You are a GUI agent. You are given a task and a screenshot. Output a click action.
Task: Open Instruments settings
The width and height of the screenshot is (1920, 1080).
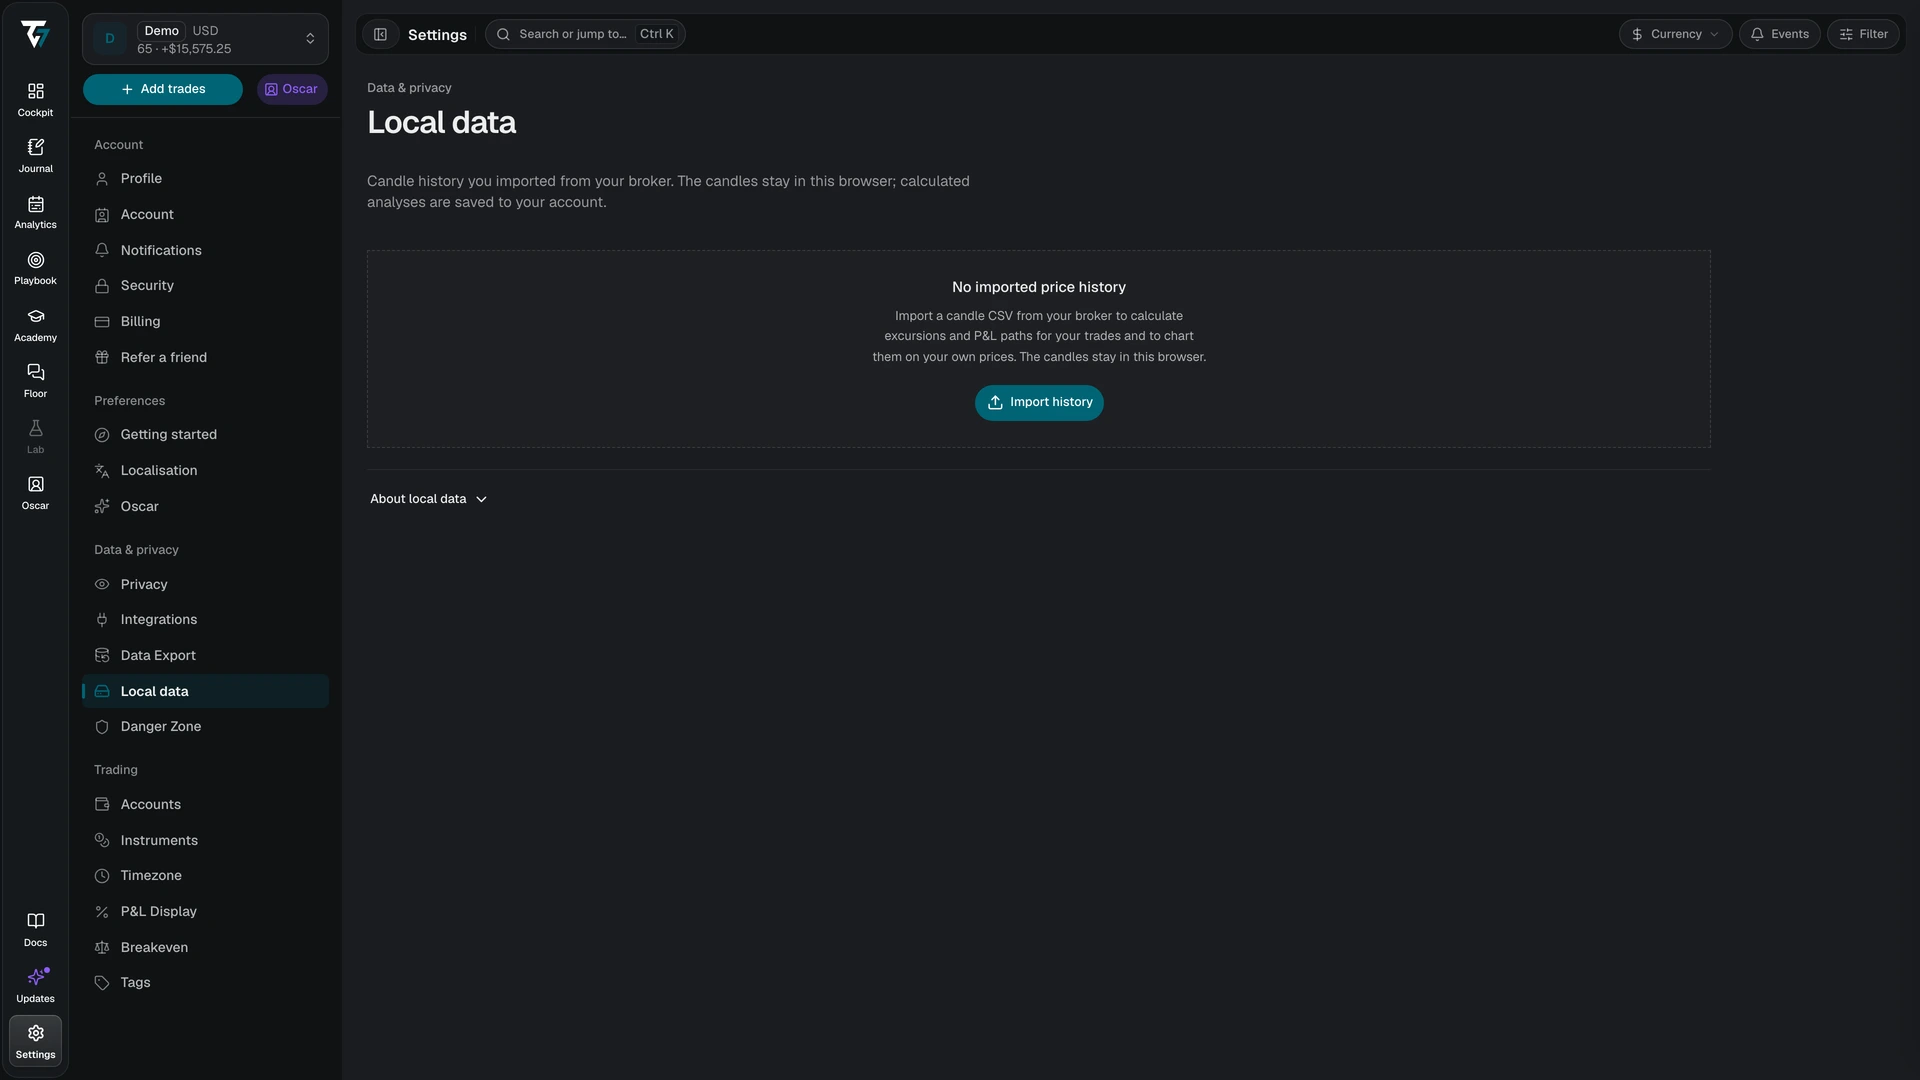(205, 840)
